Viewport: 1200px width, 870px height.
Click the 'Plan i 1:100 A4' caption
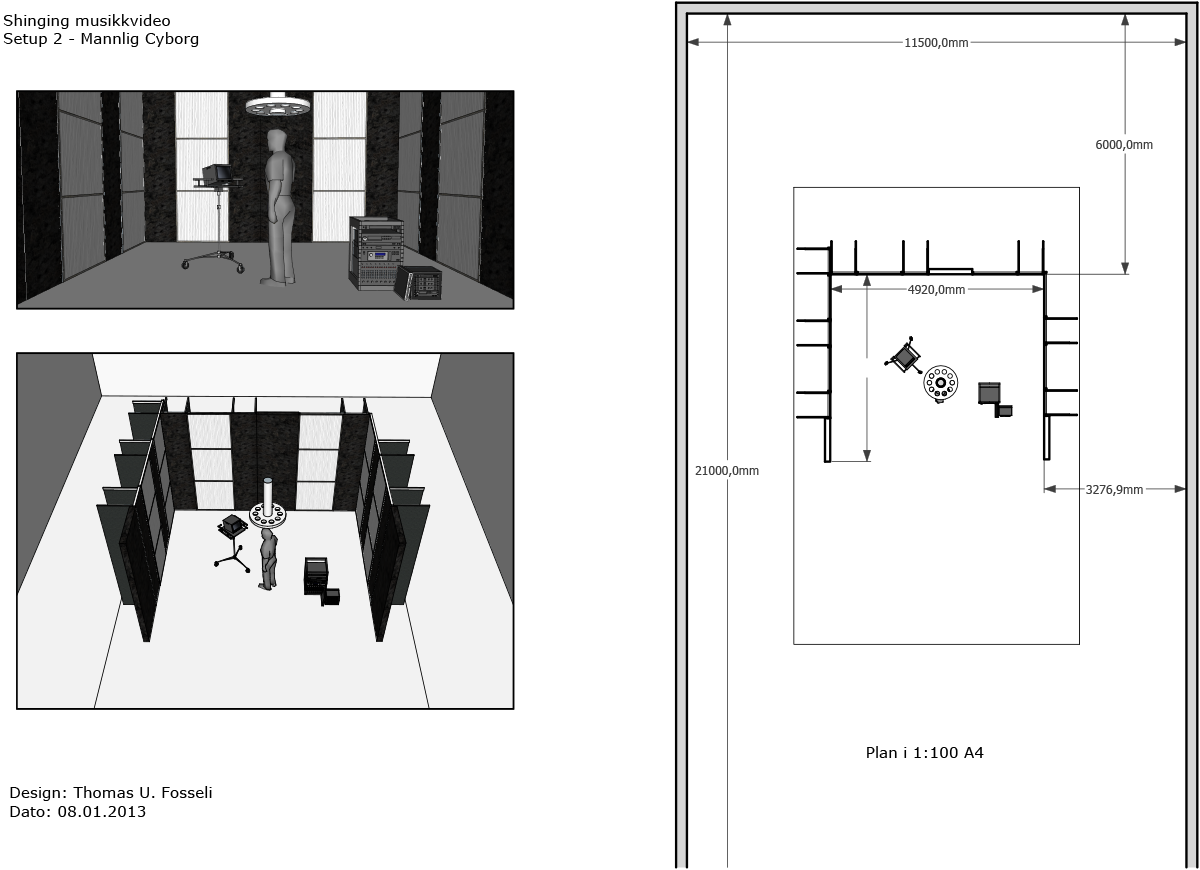click(925, 752)
